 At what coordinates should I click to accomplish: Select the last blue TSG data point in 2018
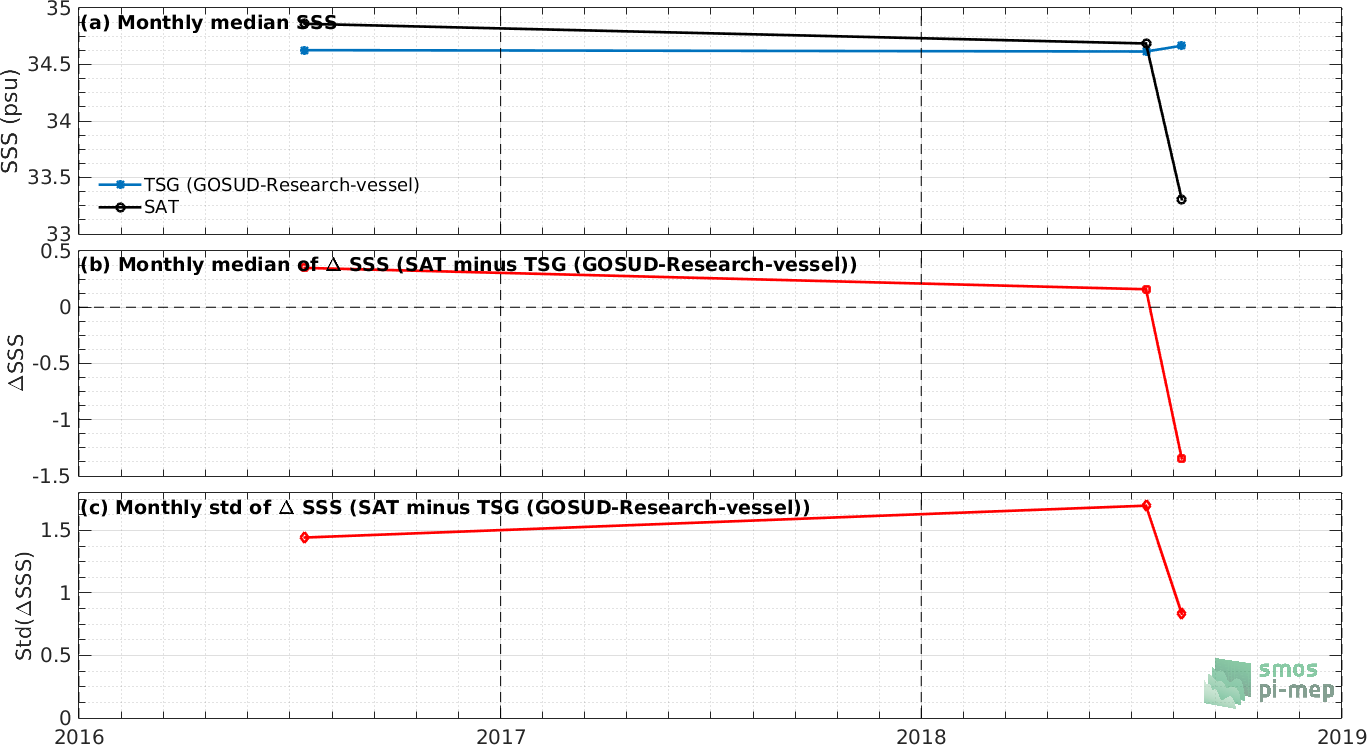[x=1181, y=45]
